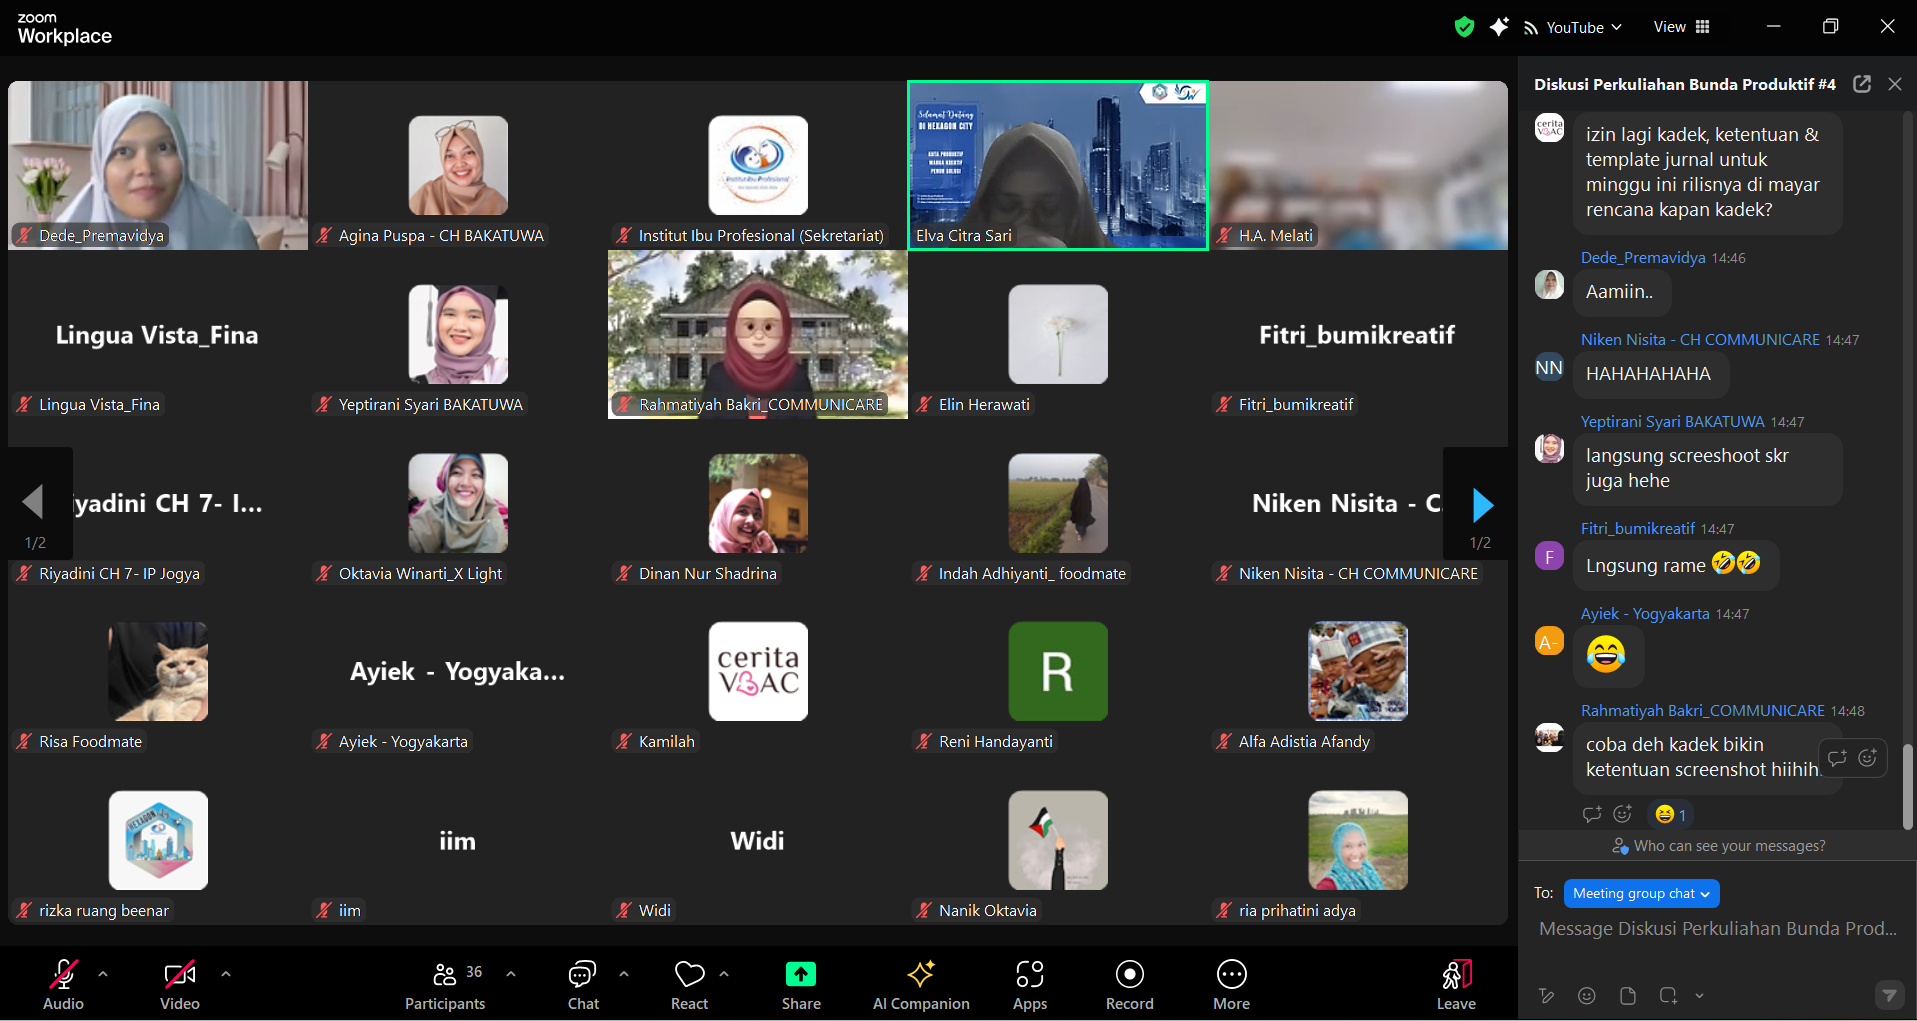Image resolution: width=1917 pixels, height=1021 pixels.
Task: Click sender name Yeptirani Syari BAKATUWA in chat
Action: (1672, 422)
